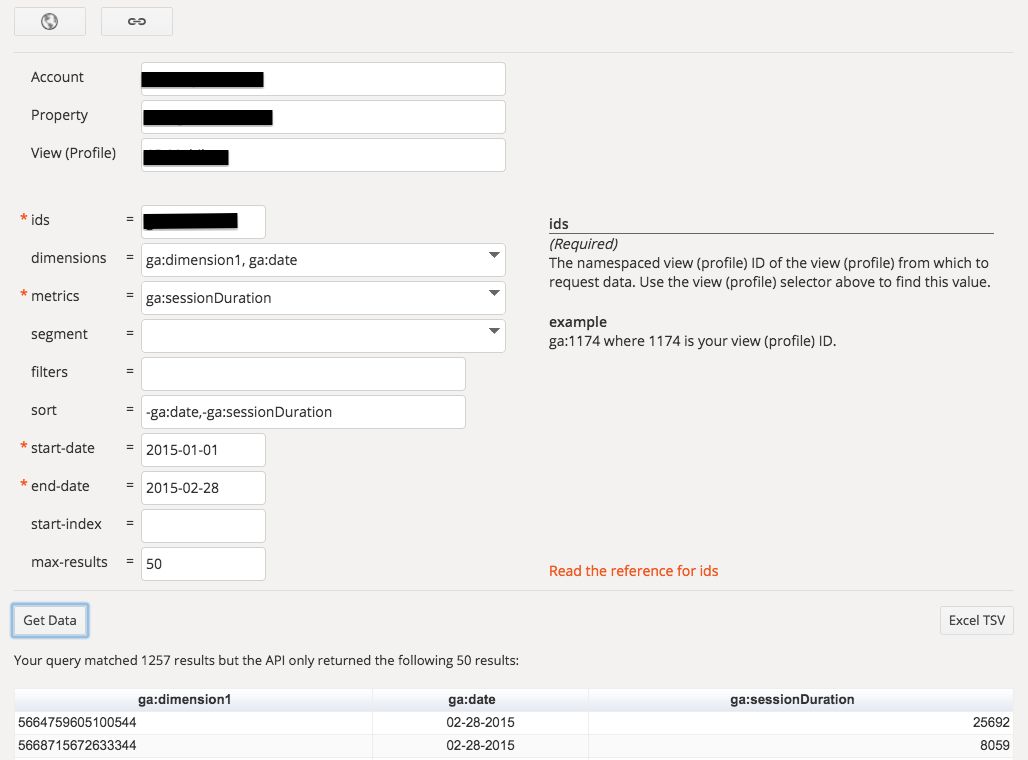The height and width of the screenshot is (760, 1028).
Task: Export results with Excel TSV button
Action: (x=976, y=620)
